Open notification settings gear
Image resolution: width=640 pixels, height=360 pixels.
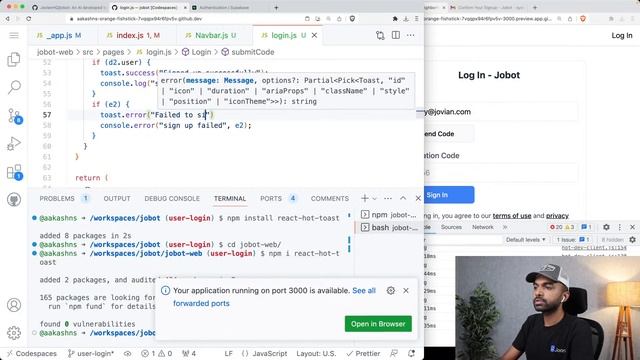point(391,291)
